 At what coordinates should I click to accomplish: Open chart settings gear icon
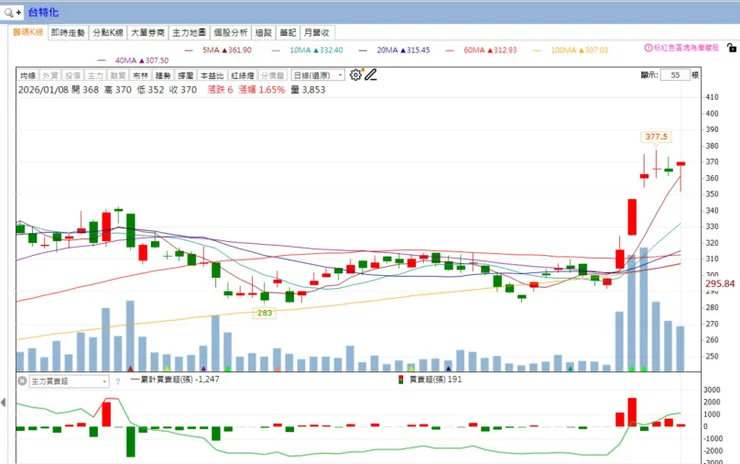(x=356, y=75)
